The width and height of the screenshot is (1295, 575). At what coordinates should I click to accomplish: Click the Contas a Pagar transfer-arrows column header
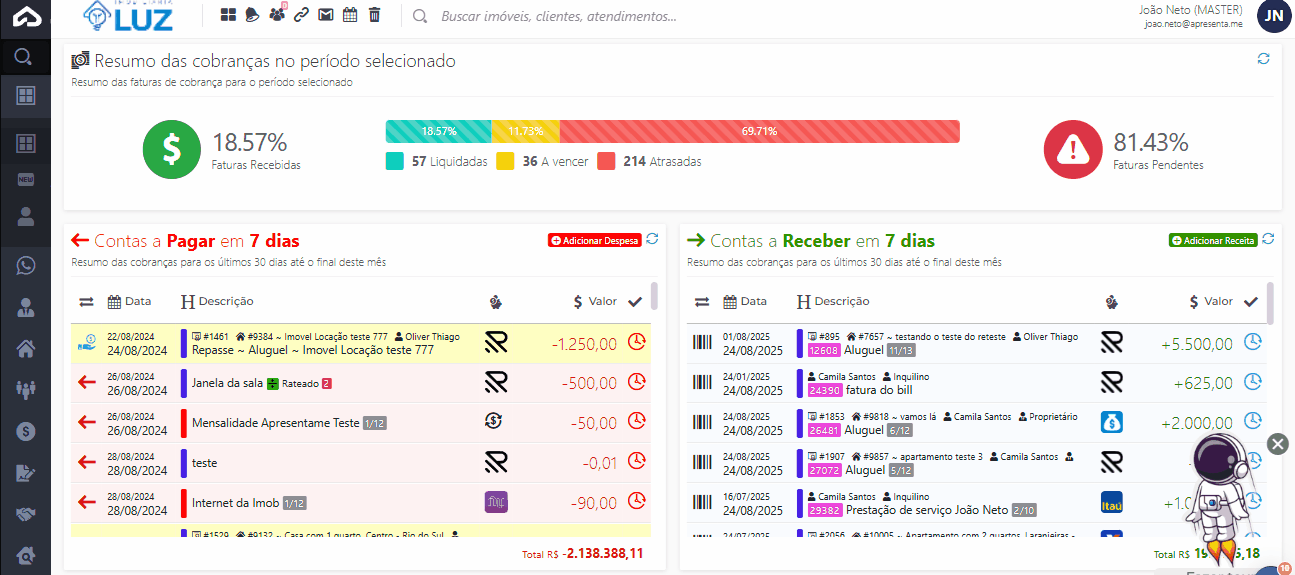point(86,301)
